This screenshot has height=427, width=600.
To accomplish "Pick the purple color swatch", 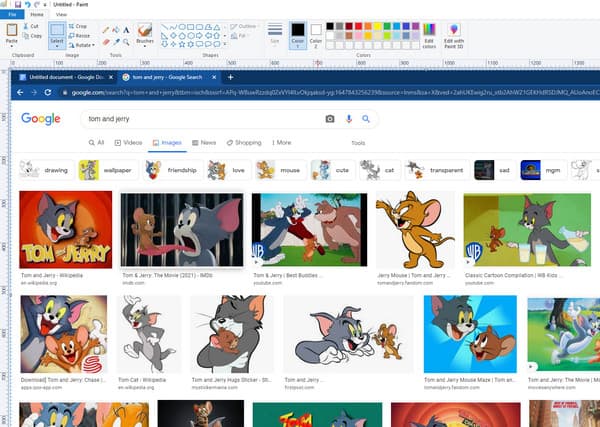I will pos(416,26).
